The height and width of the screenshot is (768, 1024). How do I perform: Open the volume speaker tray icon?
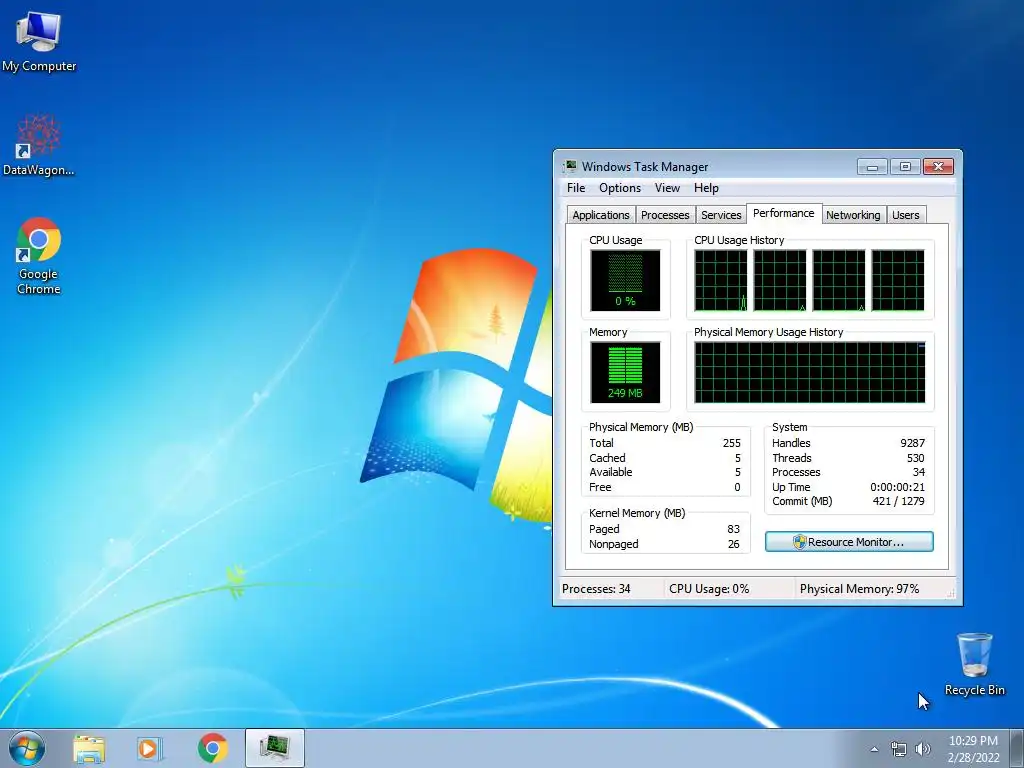pos(923,749)
